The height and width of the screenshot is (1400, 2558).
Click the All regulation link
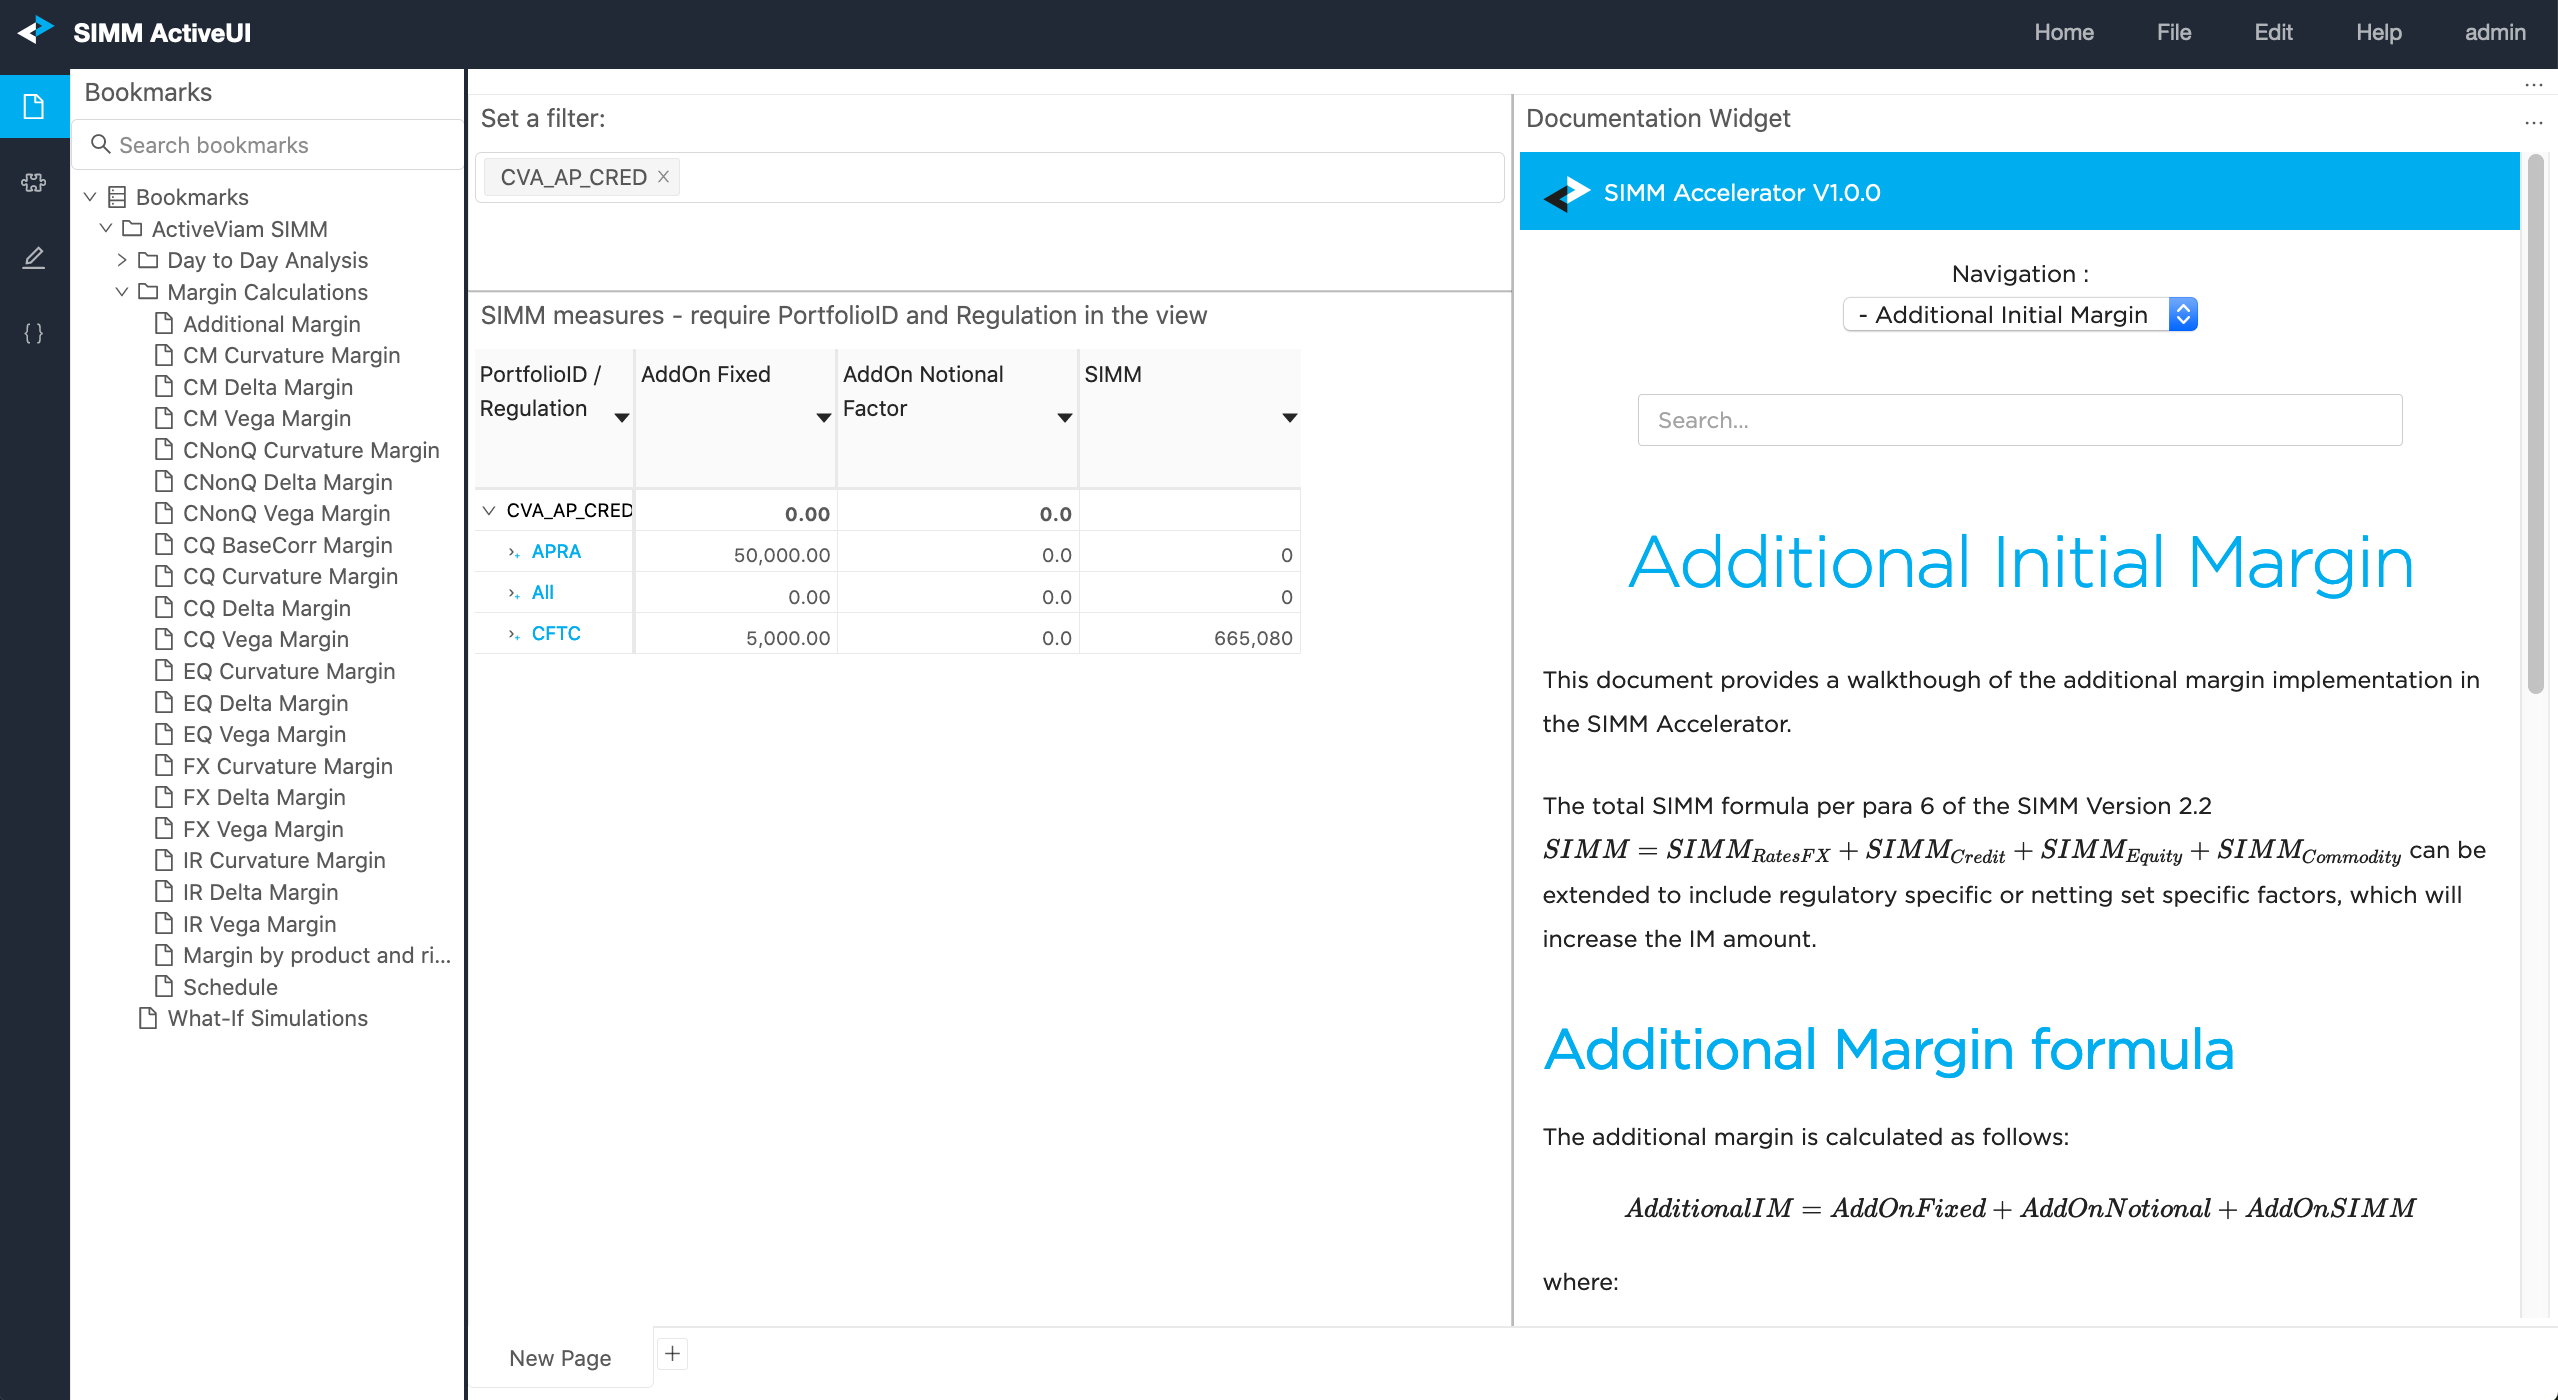543,592
